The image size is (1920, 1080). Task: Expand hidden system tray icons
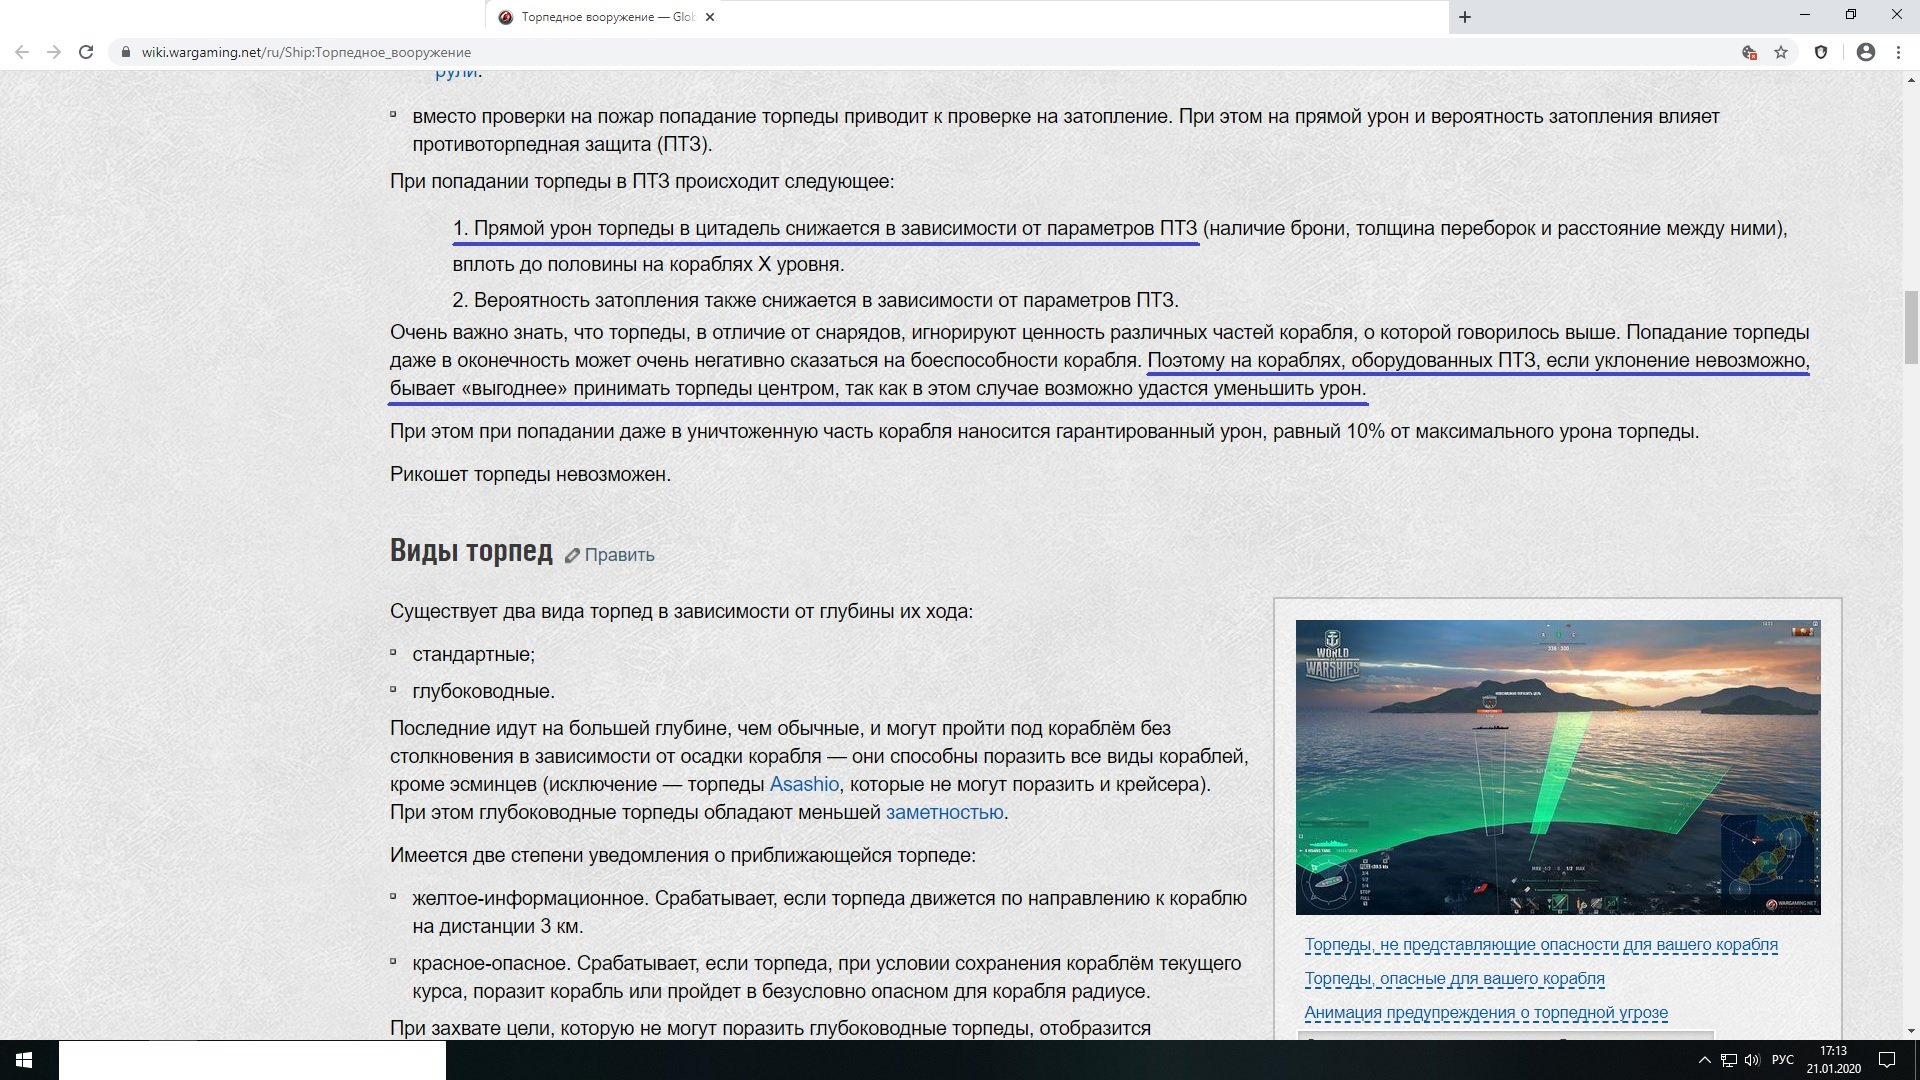point(1704,1060)
